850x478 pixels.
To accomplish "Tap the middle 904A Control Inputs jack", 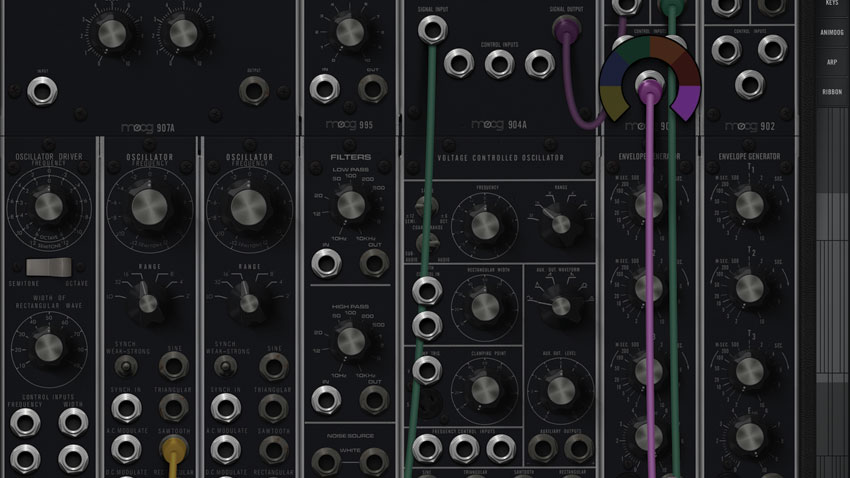I will pos(499,63).
